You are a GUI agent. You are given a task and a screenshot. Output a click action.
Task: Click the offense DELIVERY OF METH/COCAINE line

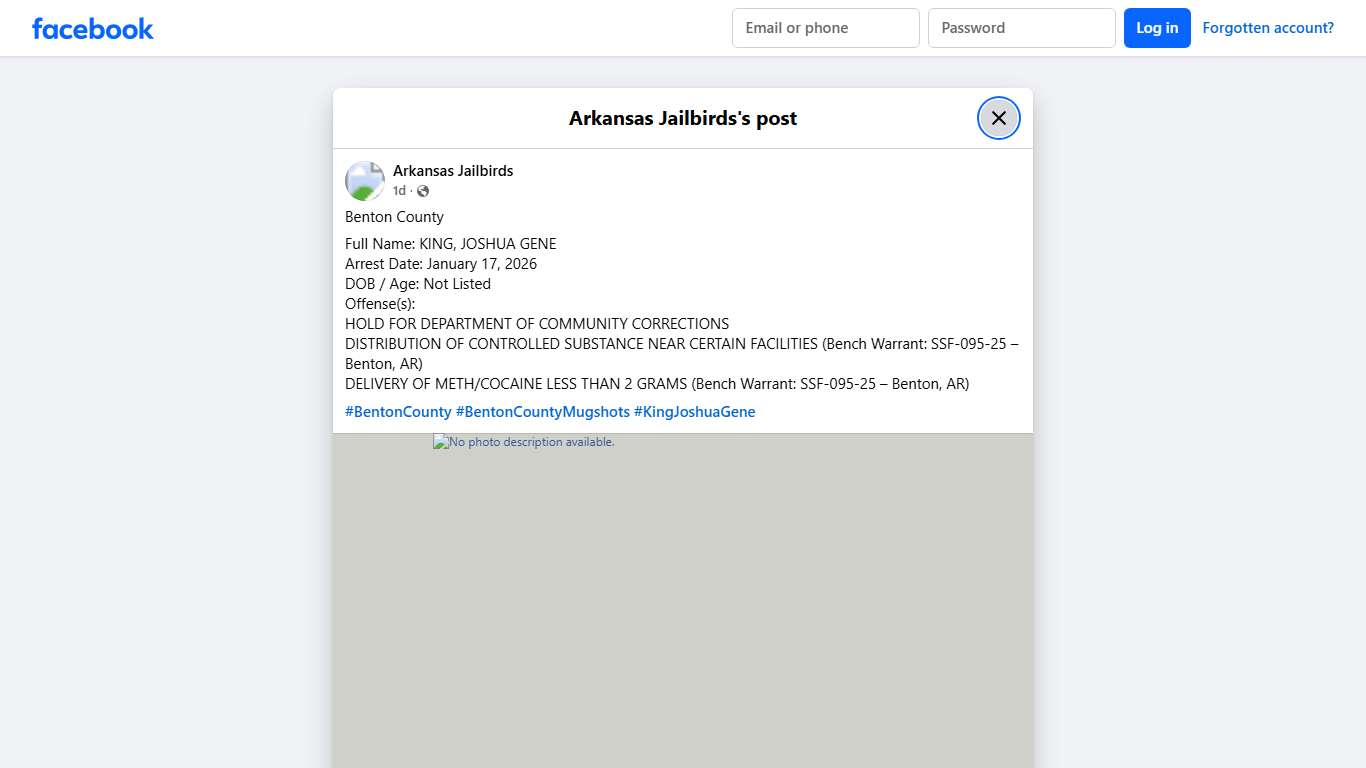tap(656, 383)
